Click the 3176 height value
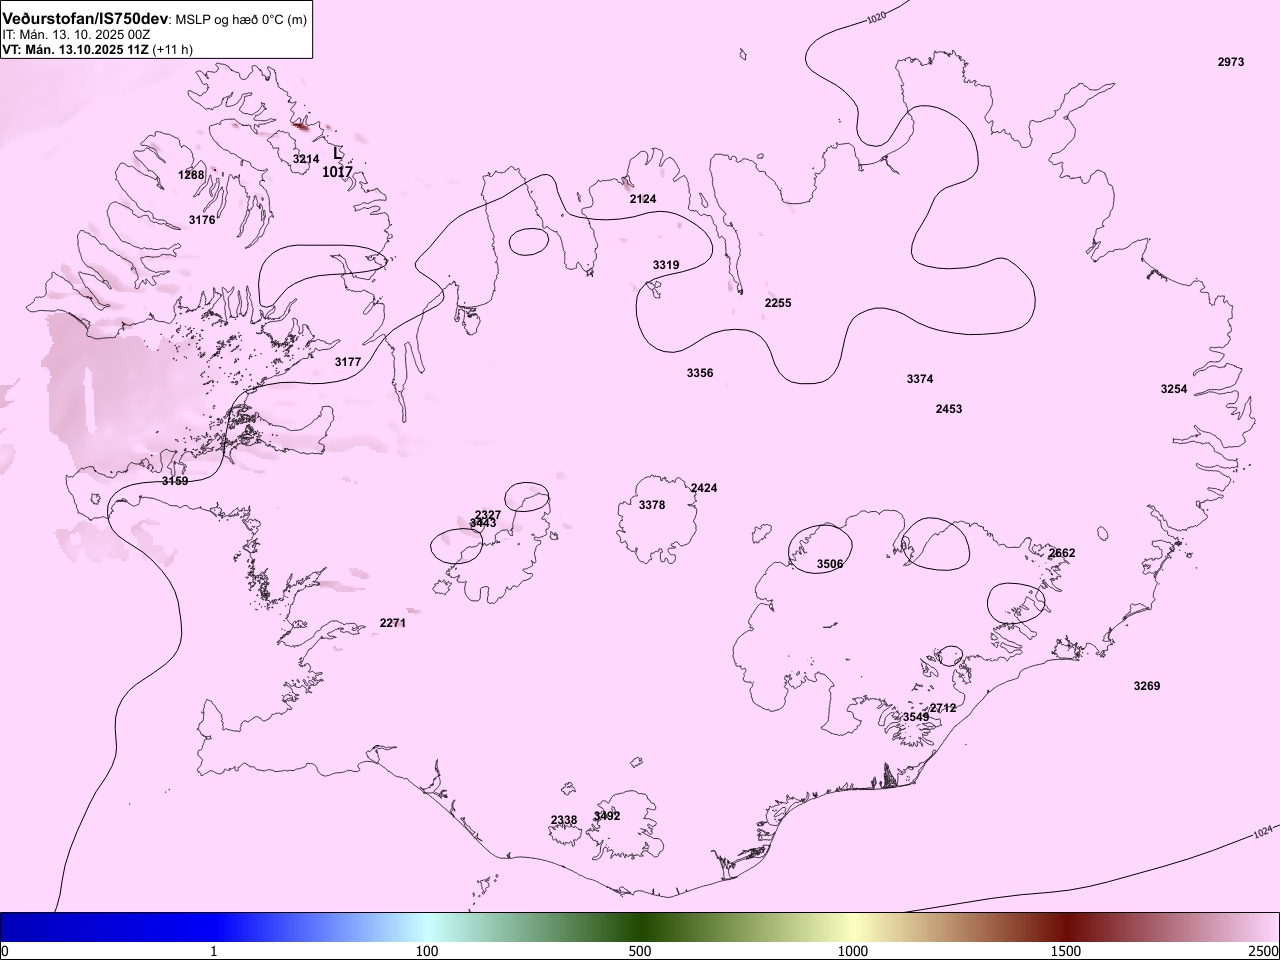1280x960 pixels. pos(202,220)
